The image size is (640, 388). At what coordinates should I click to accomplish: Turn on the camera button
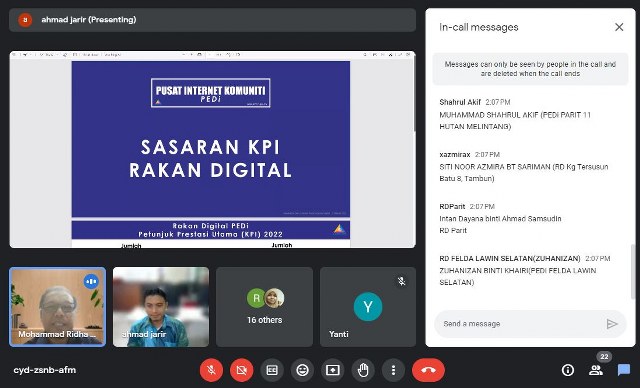[x=242, y=370]
